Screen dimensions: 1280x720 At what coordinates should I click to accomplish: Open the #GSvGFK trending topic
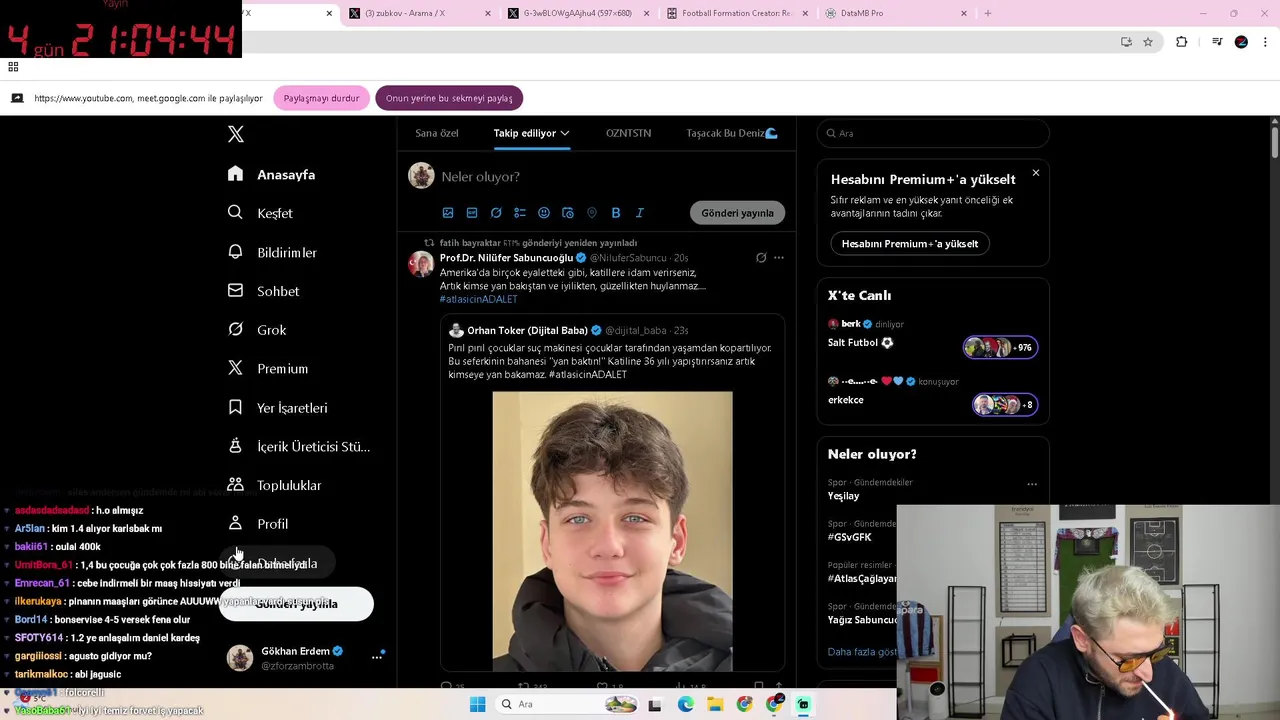tap(849, 537)
